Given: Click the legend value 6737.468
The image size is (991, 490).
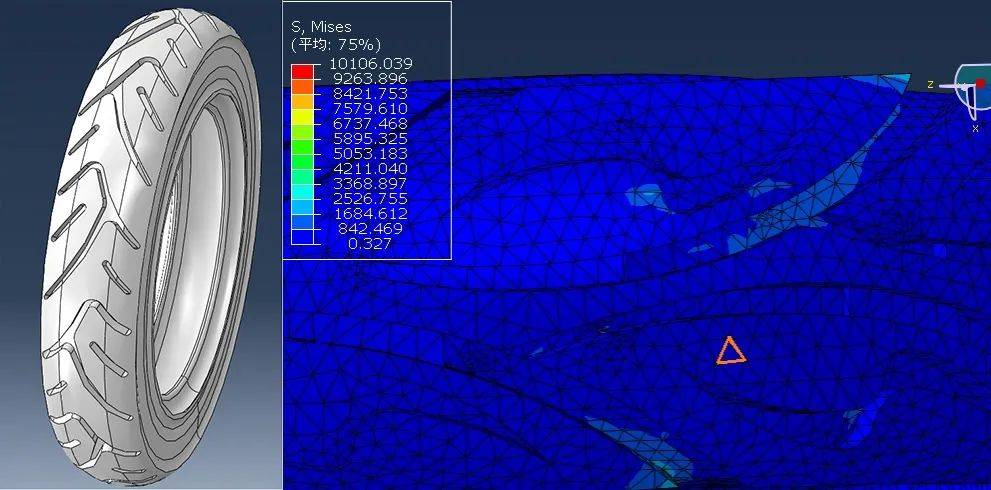Looking at the screenshot, I should click(x=371, y=124).
